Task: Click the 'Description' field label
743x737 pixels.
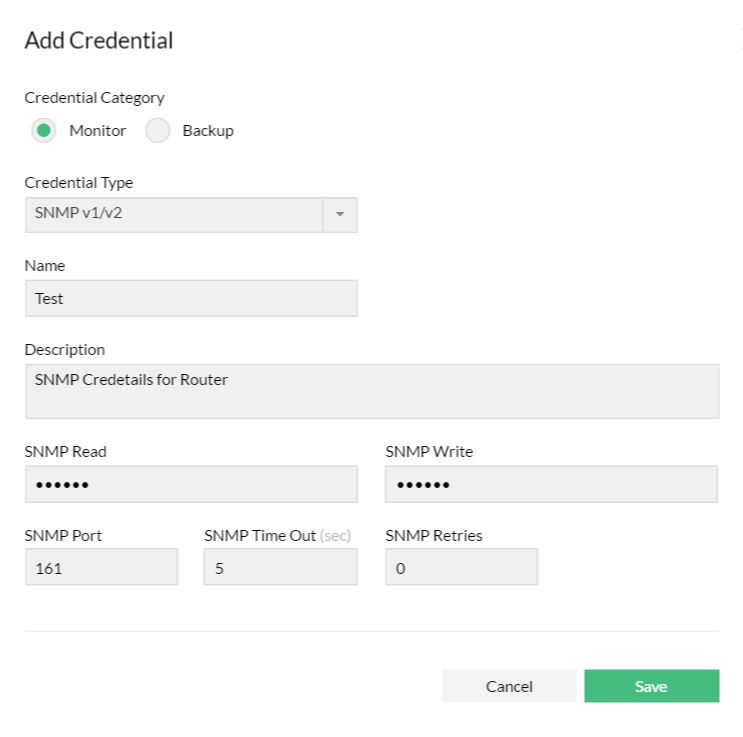Action: [x=65, y=350]
